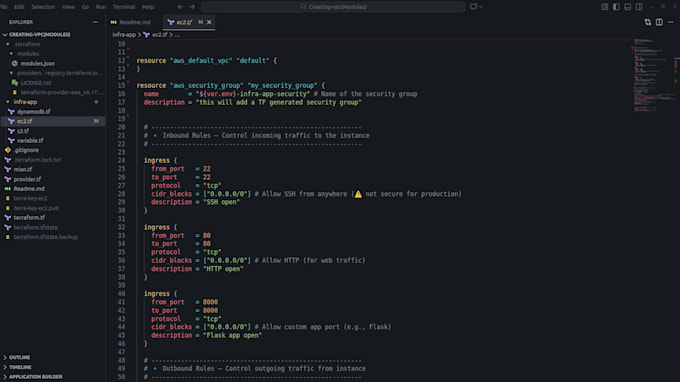This screenshot has height=382, width=680.
Task: Click the "SSH open" description line
Action: click(x=195, y=202)
